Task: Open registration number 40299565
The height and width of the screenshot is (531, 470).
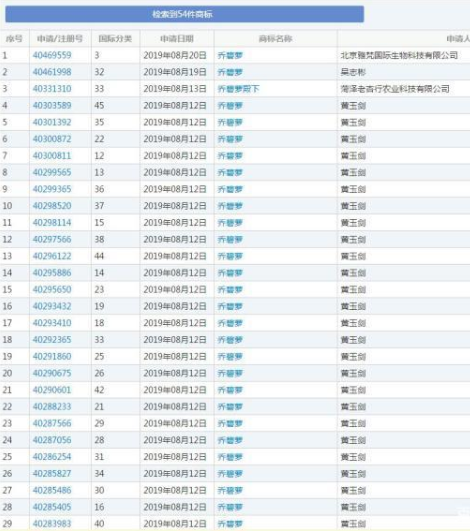Action: pos(52,172)
